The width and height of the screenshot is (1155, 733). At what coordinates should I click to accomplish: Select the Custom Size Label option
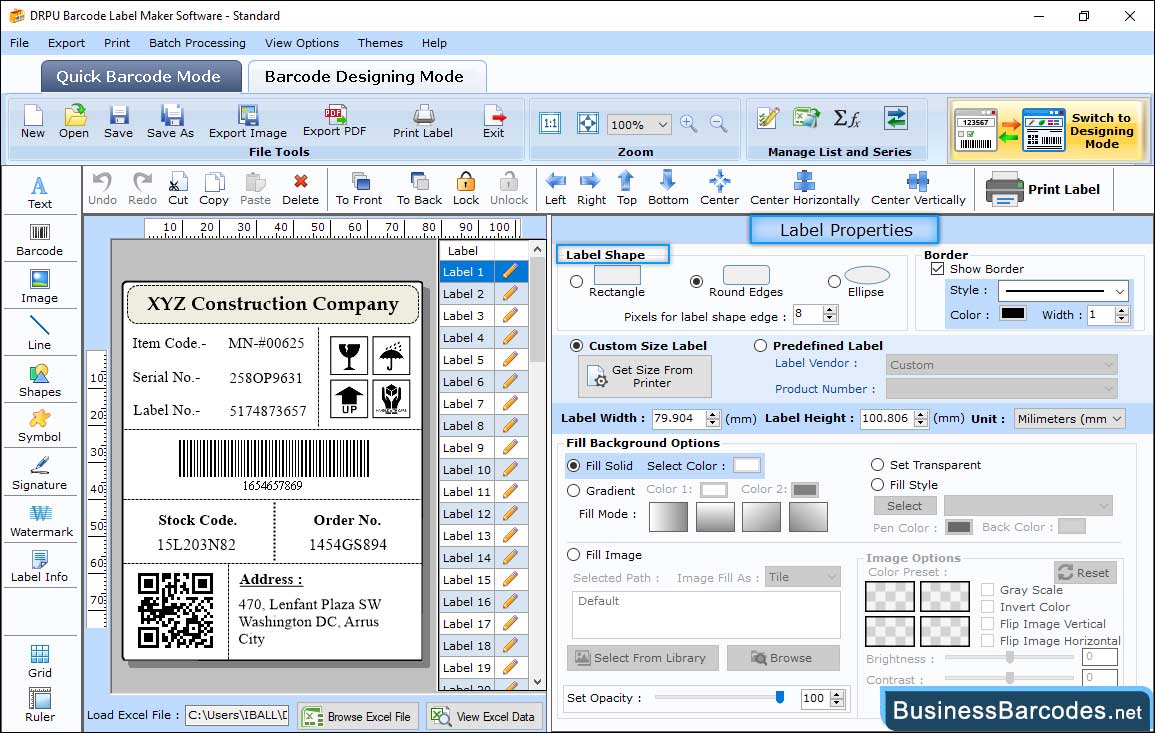coord(577,346)
